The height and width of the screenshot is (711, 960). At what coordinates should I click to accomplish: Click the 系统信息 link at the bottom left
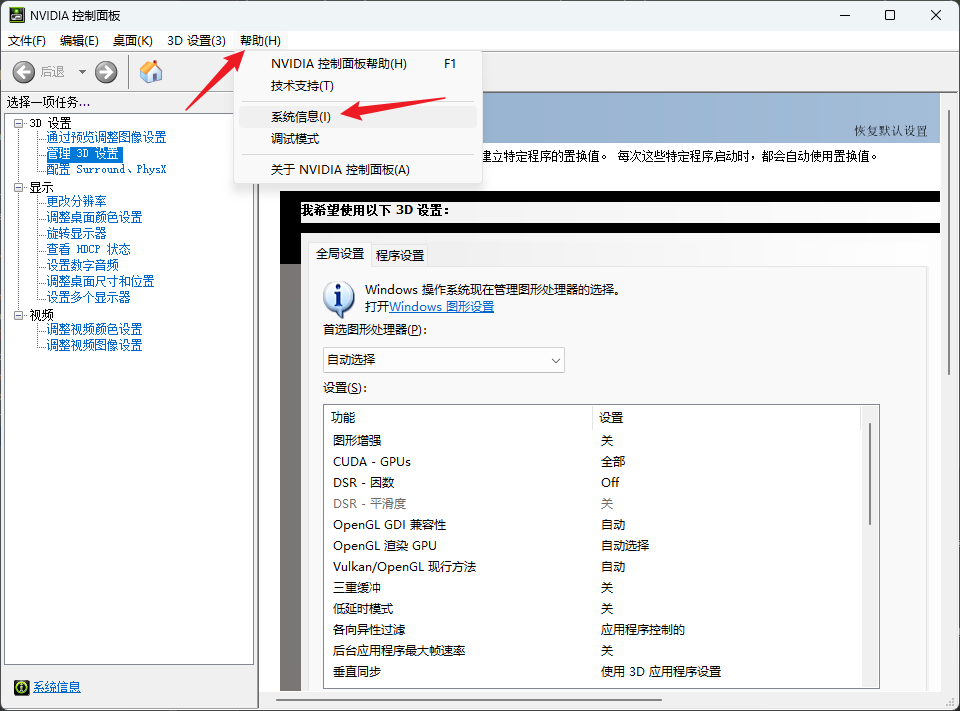coord(57,687)
